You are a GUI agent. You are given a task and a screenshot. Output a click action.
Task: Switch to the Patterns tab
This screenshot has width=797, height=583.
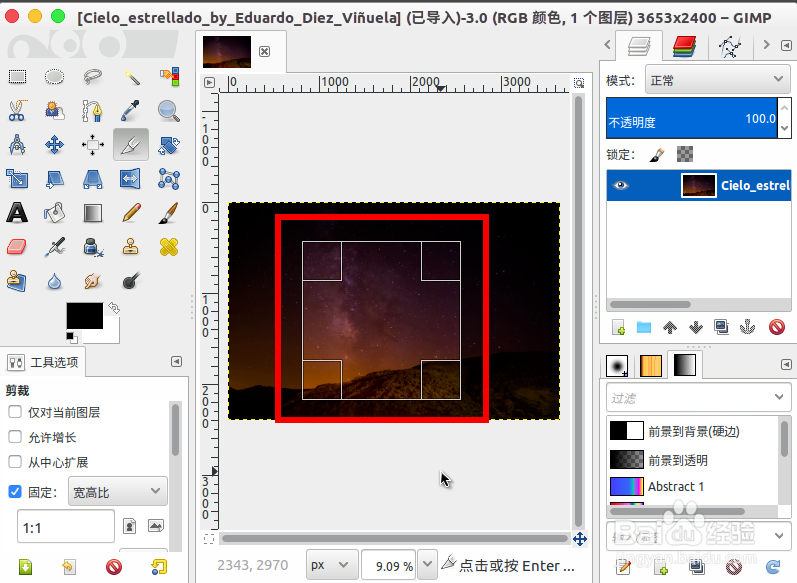click(651, 365)
